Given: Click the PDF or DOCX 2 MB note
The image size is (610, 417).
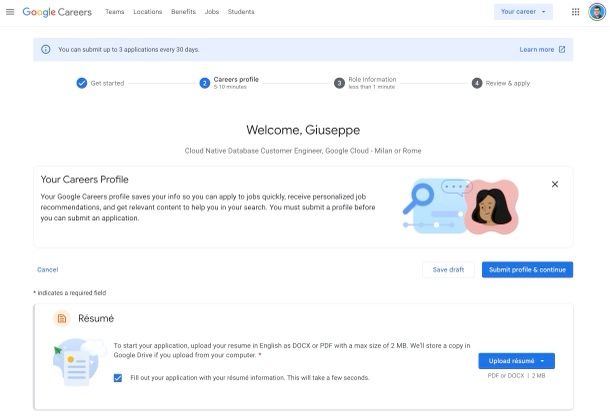Looking at the screenshot, I should tap(516, 376).
